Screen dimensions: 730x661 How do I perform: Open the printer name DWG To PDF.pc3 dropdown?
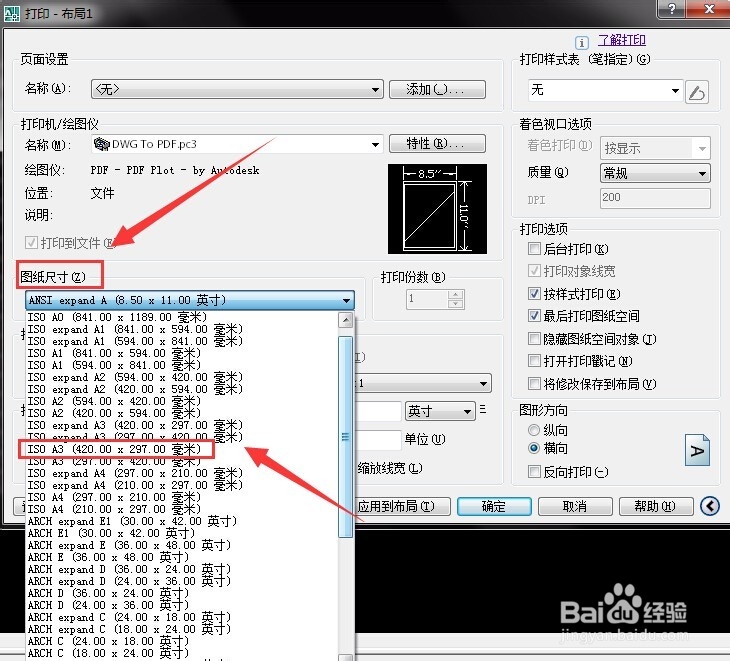pyautogui.click(x=237, y=144)
